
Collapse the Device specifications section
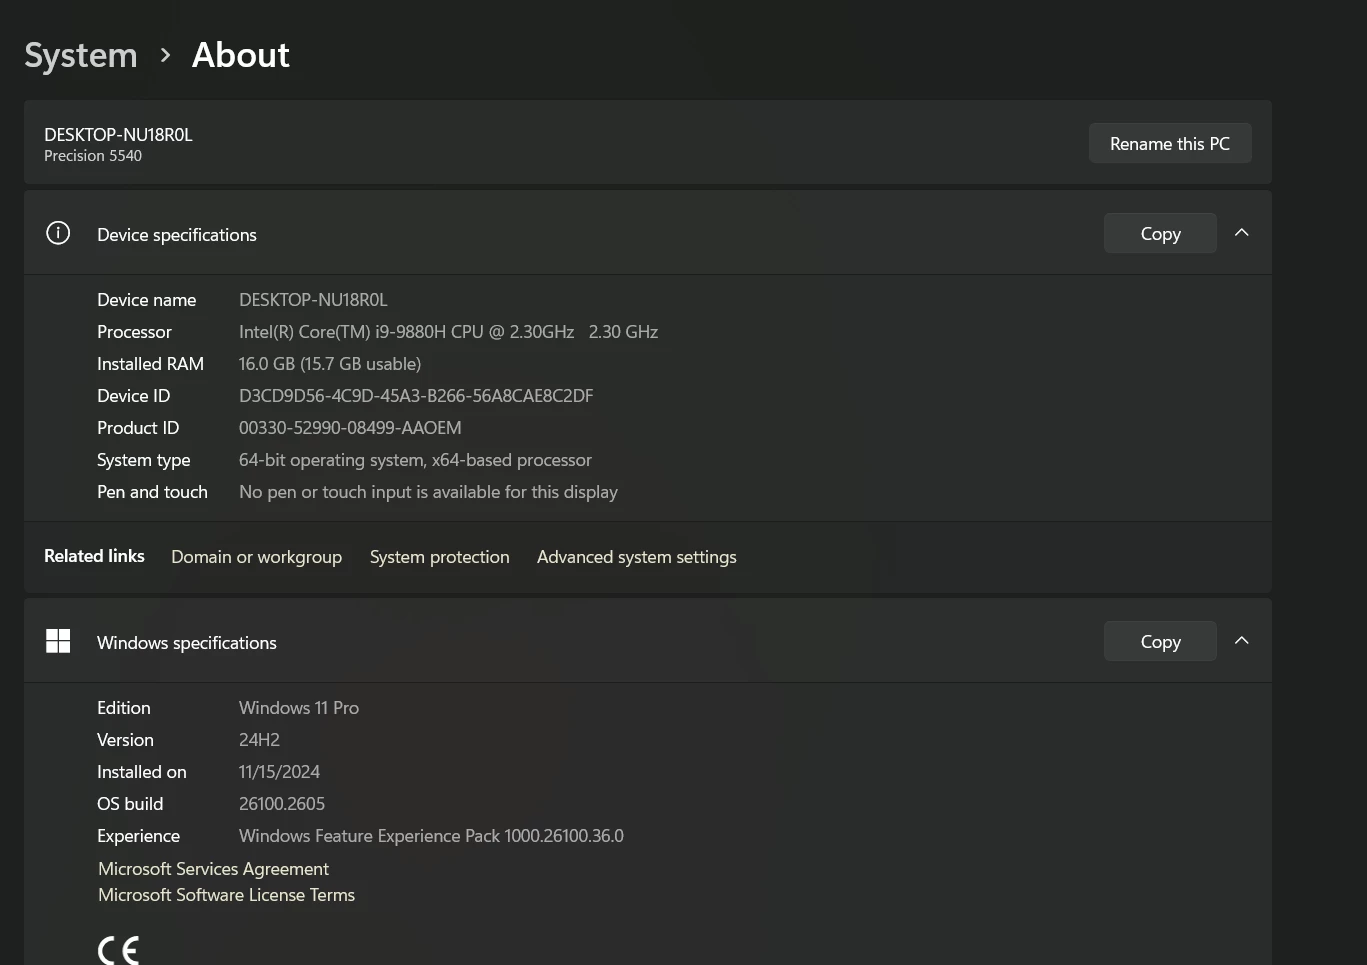1242,233
